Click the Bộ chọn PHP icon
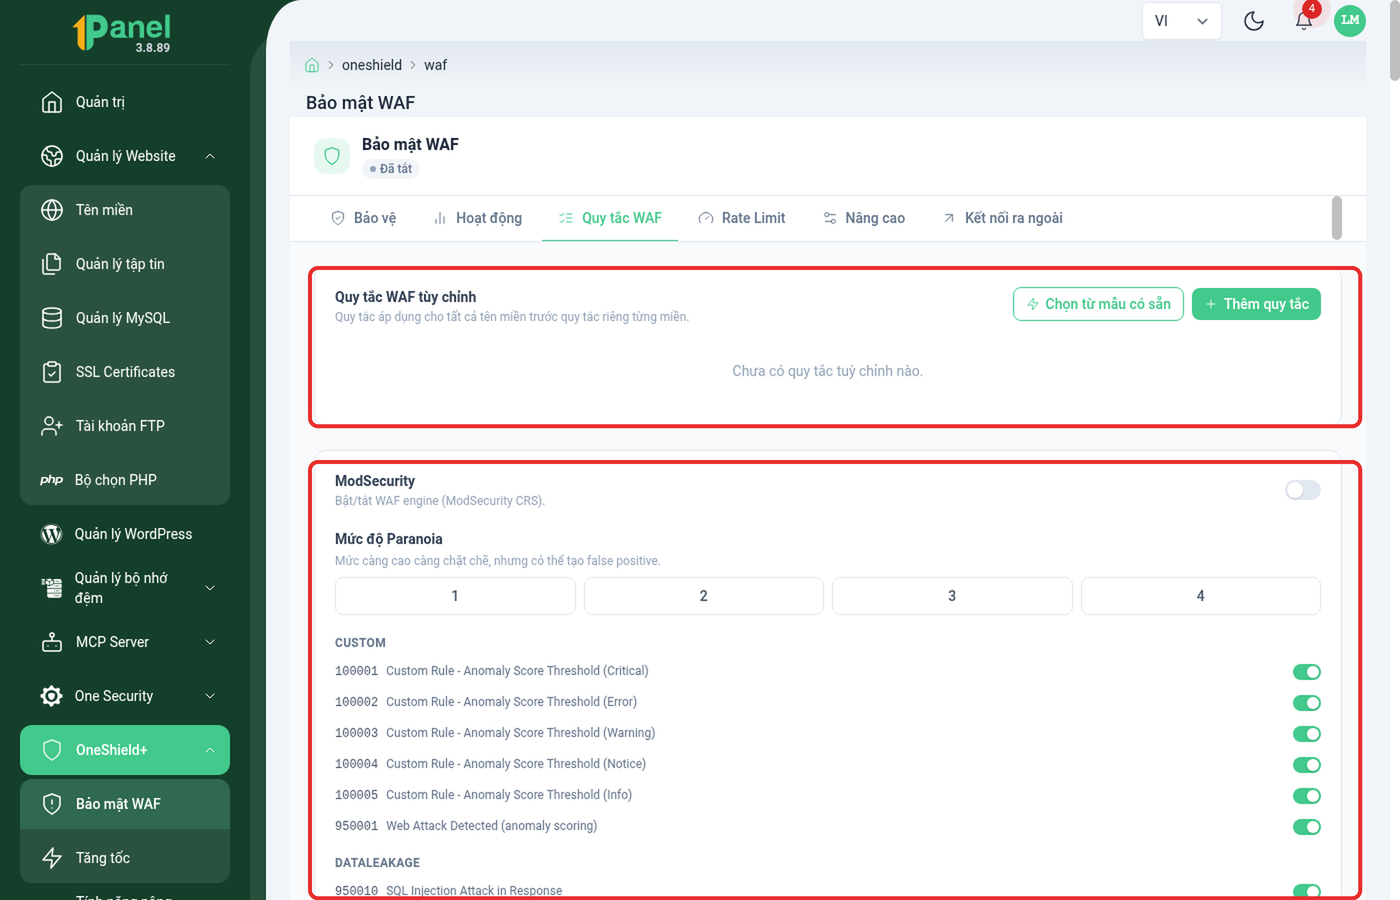The width and height of the screenshot is (1400, 900). pos(52,480)
